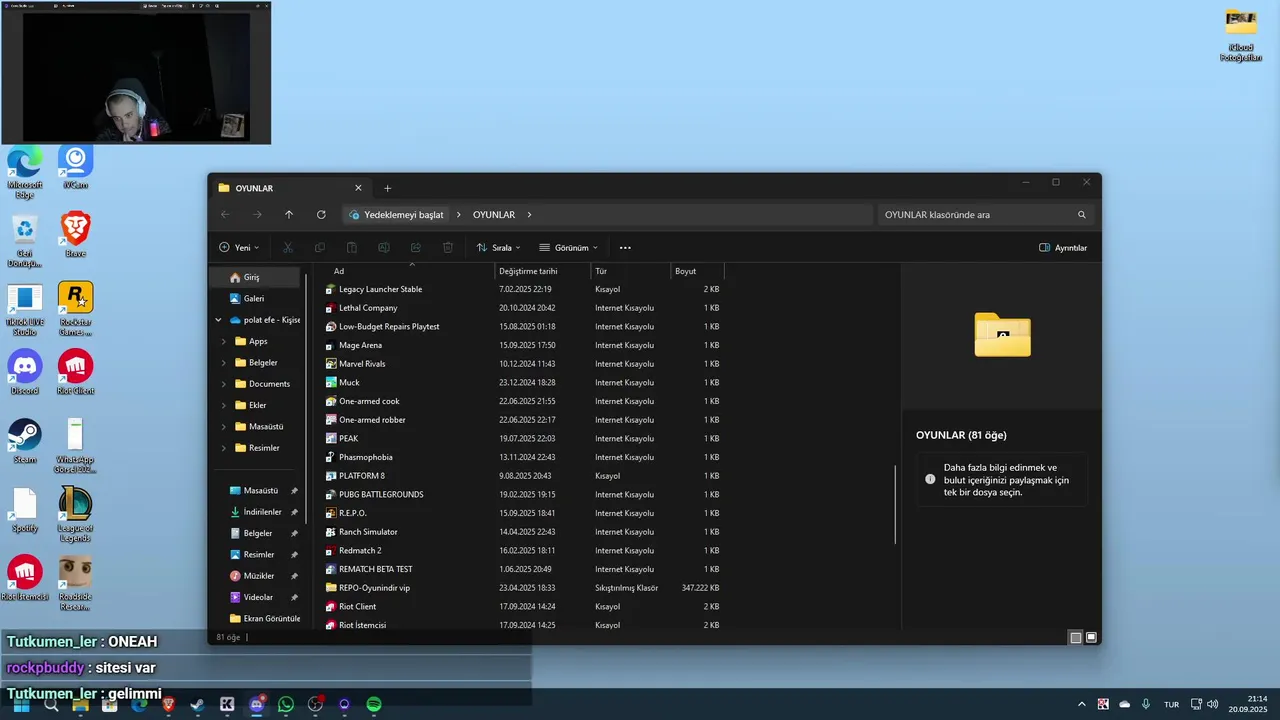1280x720 pixels.
Task: Select the TikTok LIVE Studio desktop icon
Action: pyautogui.click(x=25, y=309)
